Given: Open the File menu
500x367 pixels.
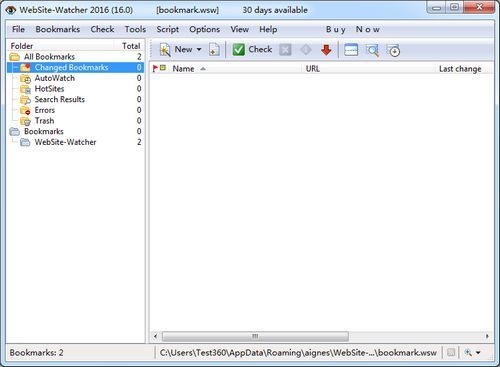Looking at the screenshot, I should tap(18, 29).
